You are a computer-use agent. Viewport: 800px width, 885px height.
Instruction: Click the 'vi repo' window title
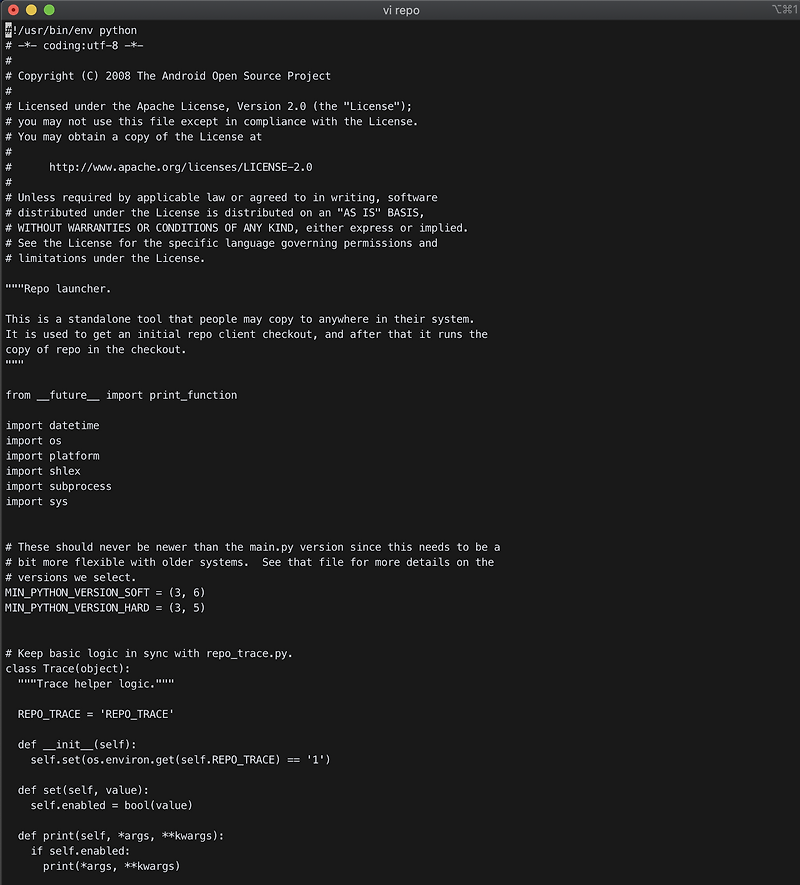click(400, 10)
